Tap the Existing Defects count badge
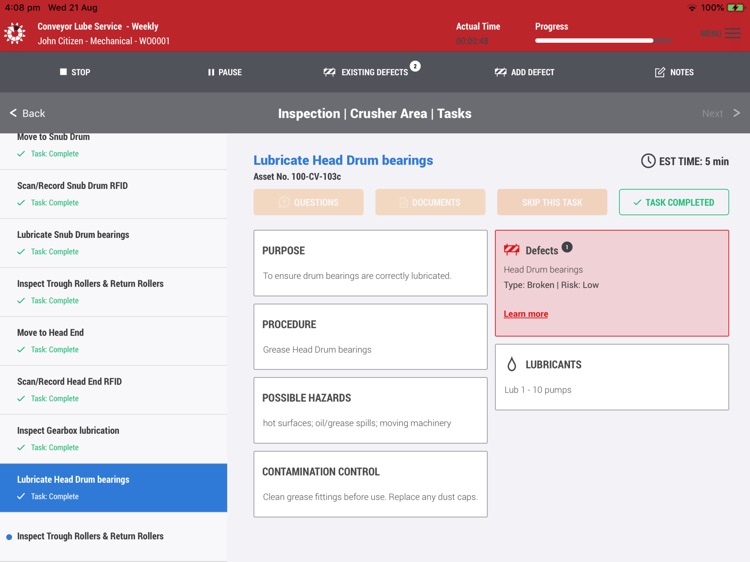Screen dimensions: 750x562 coord(415,66)
